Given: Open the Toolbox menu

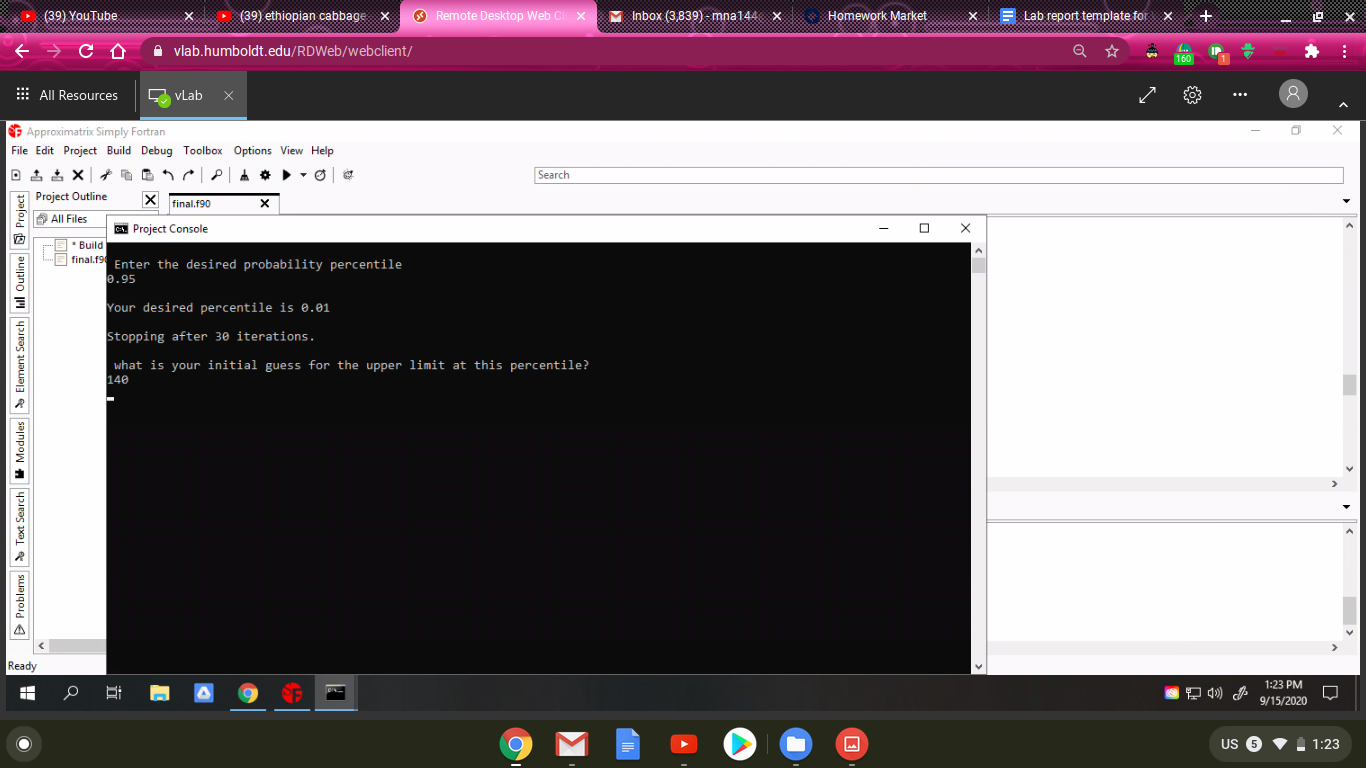Looking at the screenshot, I should (203, 150).
